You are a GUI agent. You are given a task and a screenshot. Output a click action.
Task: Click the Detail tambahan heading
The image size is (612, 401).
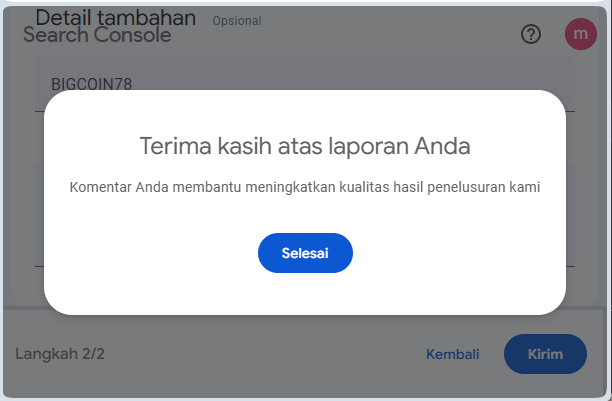pyautogui.click(x=116, y=18)
